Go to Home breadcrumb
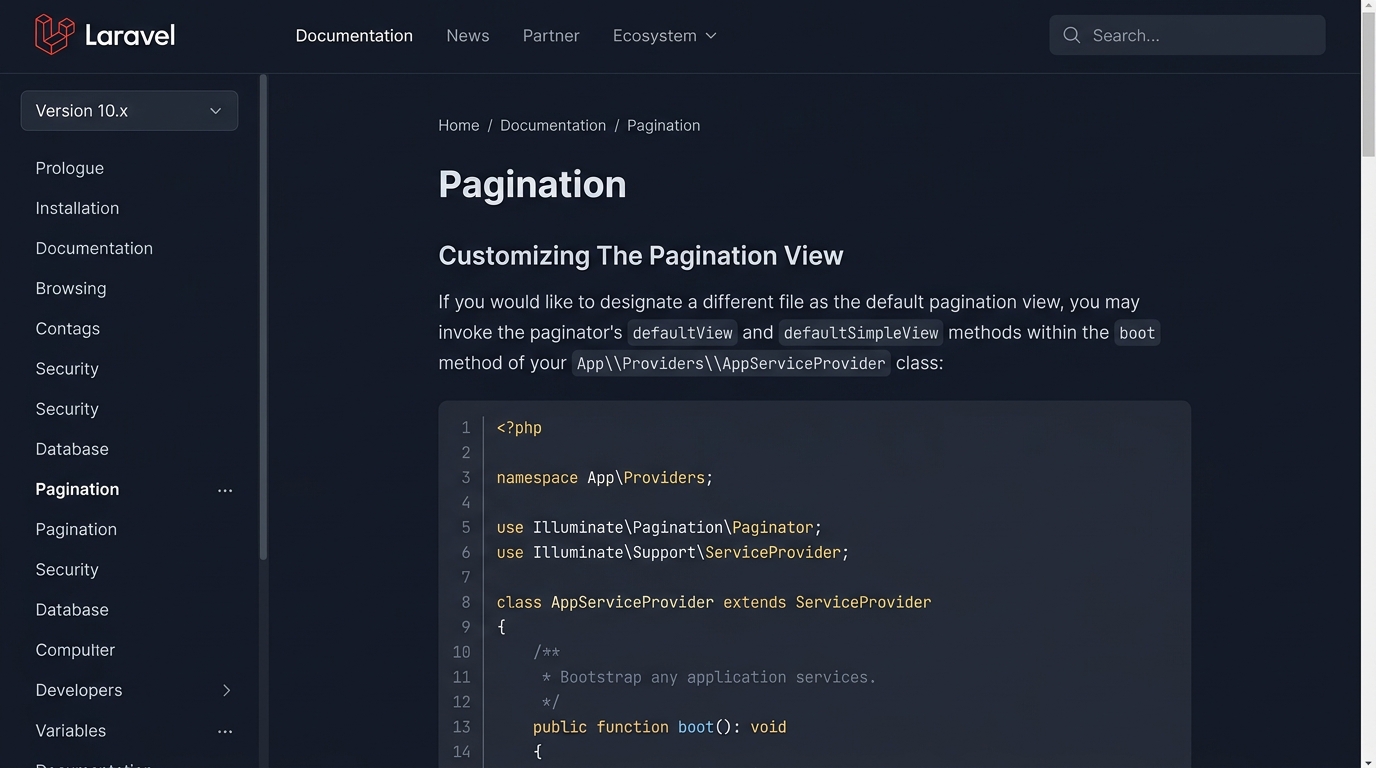Image resolution: width=1376 pixels, height=768 pixels. coord(459,125)
